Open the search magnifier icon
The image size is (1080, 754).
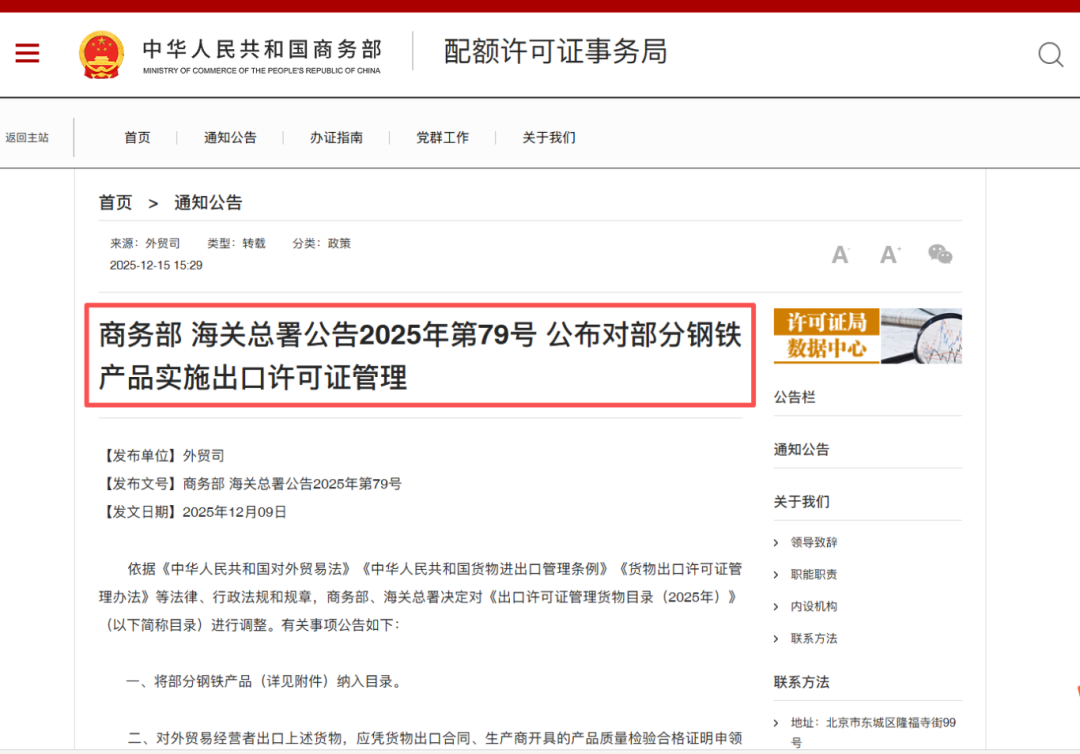[1050, 54]
